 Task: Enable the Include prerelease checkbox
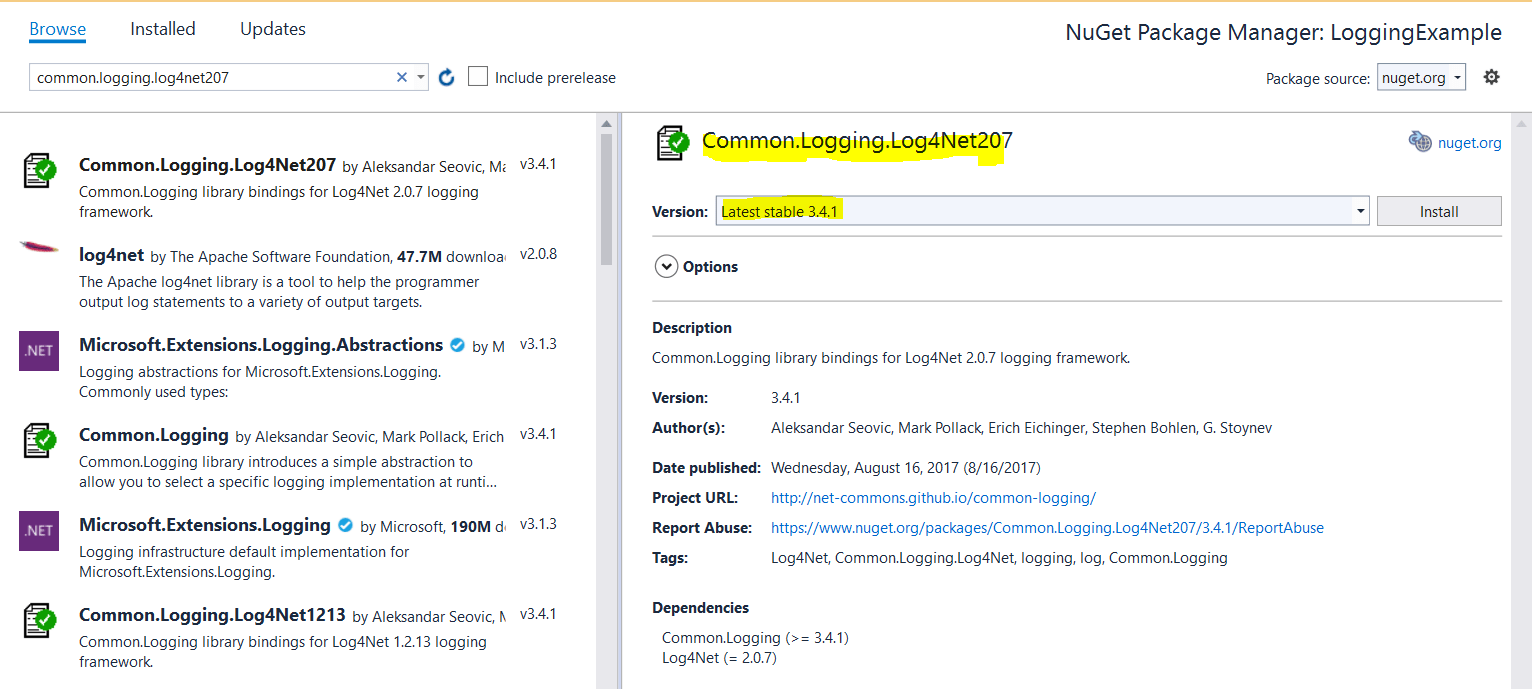point(477,76)
